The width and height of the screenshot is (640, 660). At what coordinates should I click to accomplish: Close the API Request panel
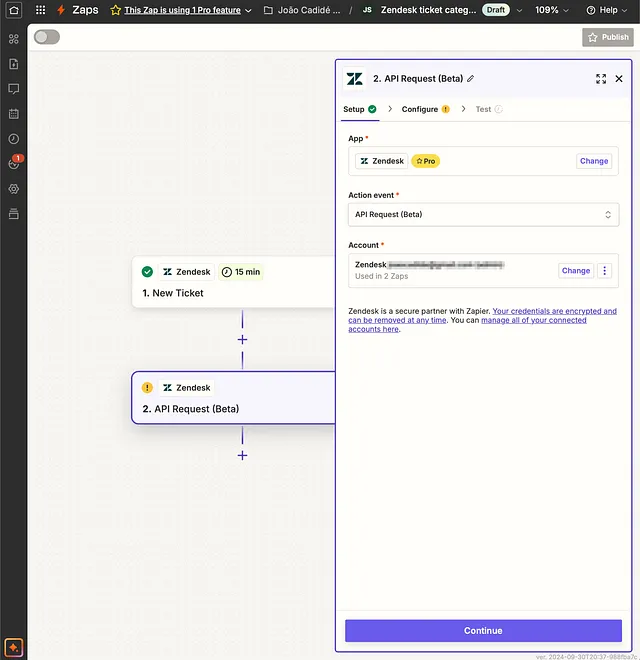[x=619, y=79]
